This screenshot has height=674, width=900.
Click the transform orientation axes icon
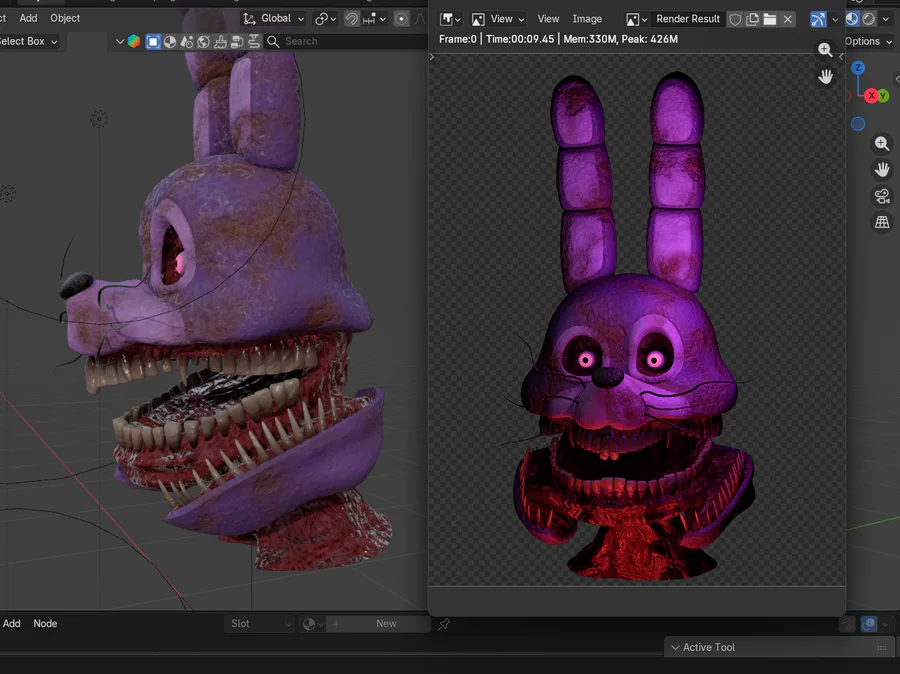pyautogui.click(x=249, y=19)
